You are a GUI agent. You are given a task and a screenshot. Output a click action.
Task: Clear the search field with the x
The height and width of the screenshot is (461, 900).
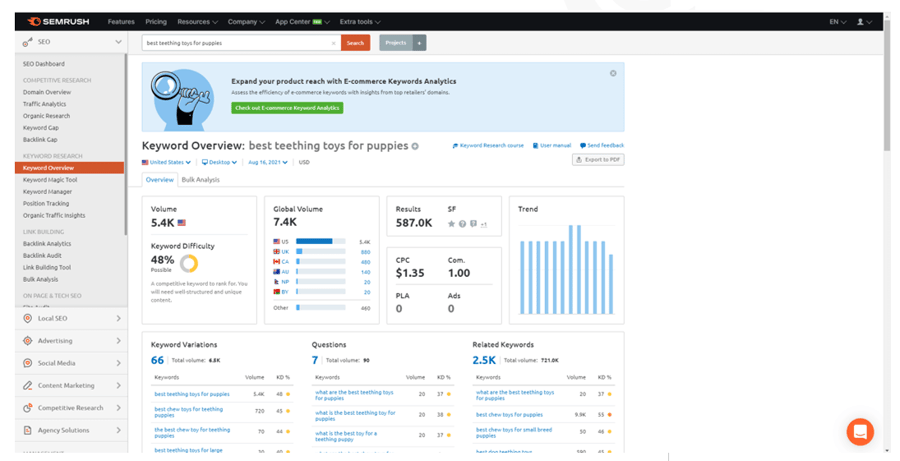coord(333,43)
